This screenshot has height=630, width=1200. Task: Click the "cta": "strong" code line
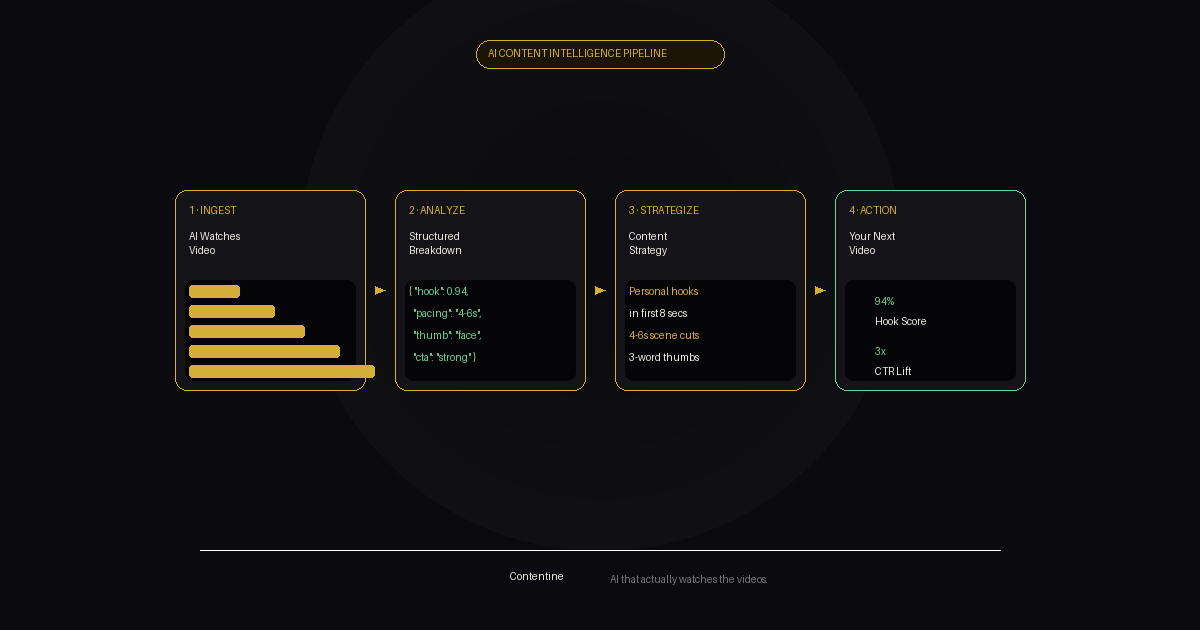pyautogui.click(x=445, y=357)
